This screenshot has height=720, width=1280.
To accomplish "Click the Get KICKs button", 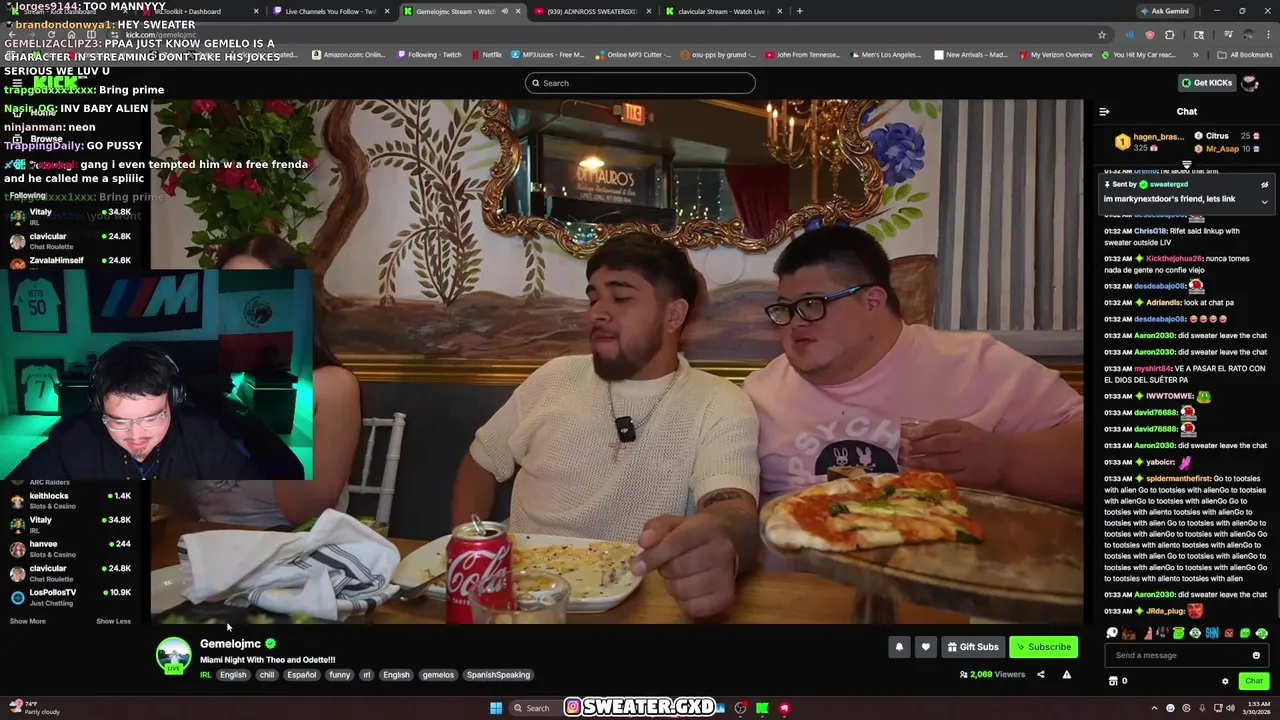I will [x=1206, y=83].
